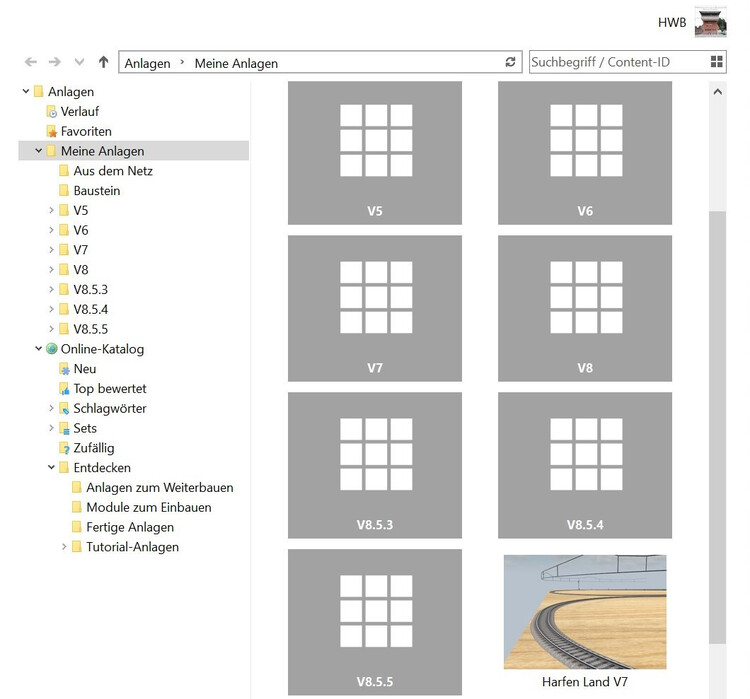The height and width of the screenshot is (699, 750).
Task: Open the Top bewertet thumbs-up icon
Action: (64, 388)
